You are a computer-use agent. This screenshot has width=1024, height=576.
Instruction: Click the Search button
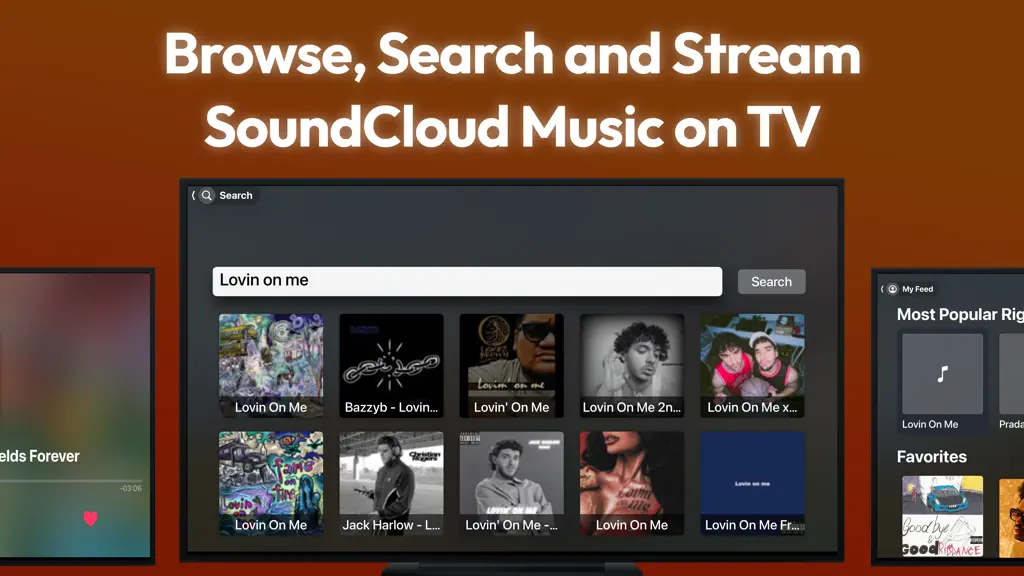(771, 281)
